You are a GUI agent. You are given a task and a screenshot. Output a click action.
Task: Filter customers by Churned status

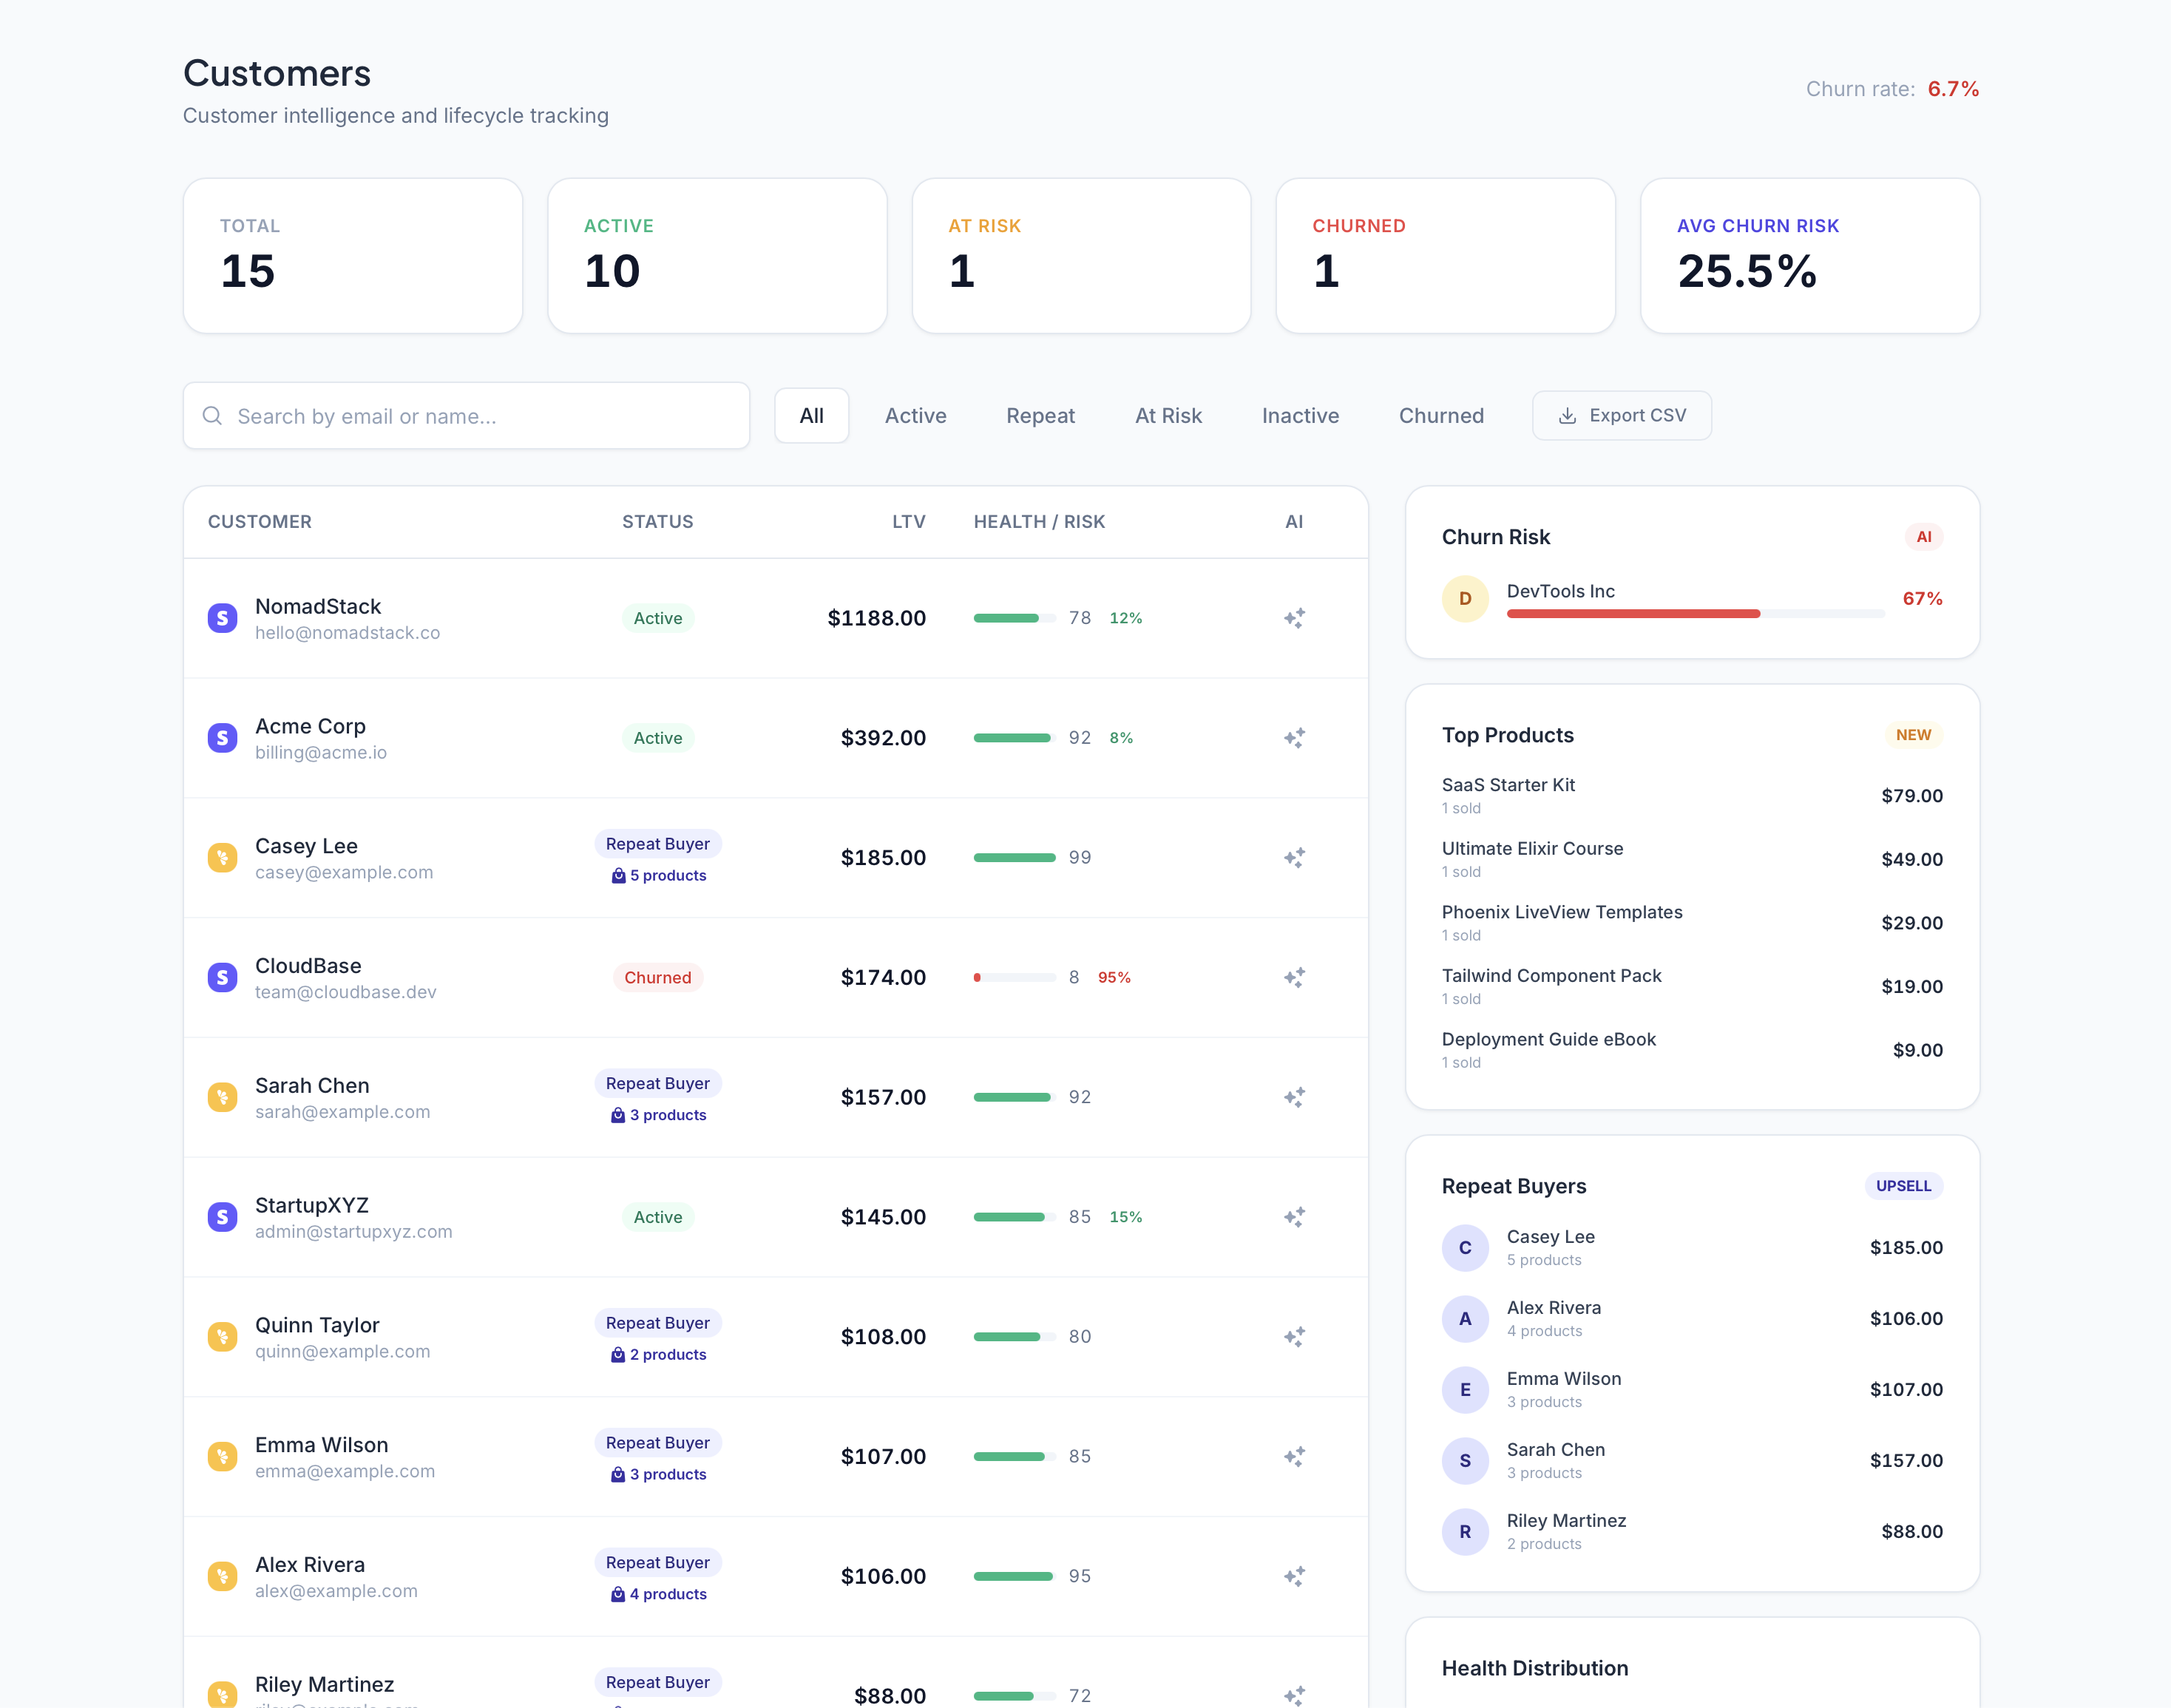[x=1440, y=415]
